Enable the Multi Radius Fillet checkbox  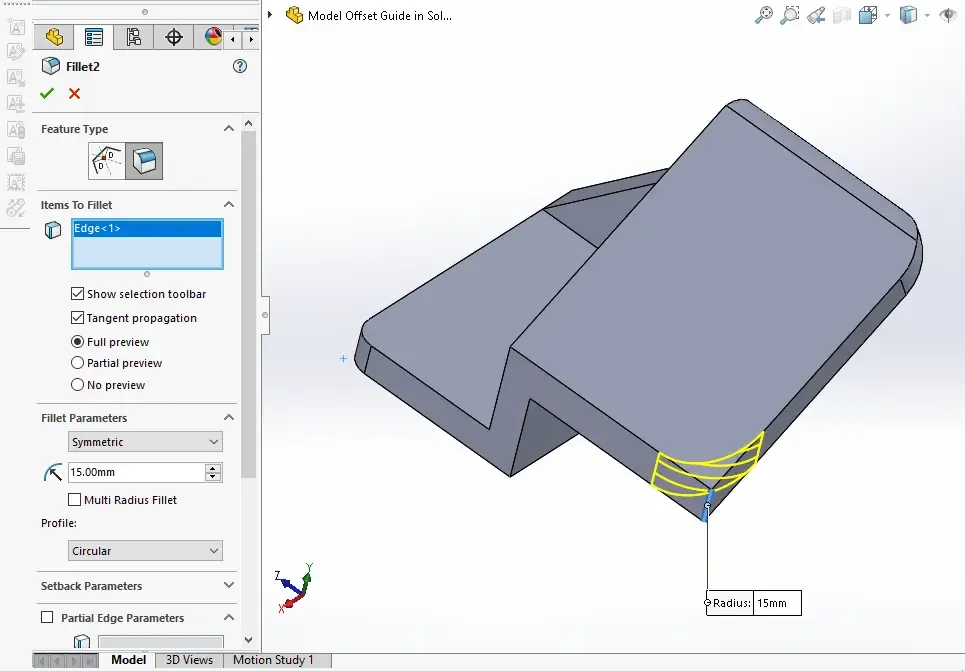pyautogui.click(x=75, y=500)
